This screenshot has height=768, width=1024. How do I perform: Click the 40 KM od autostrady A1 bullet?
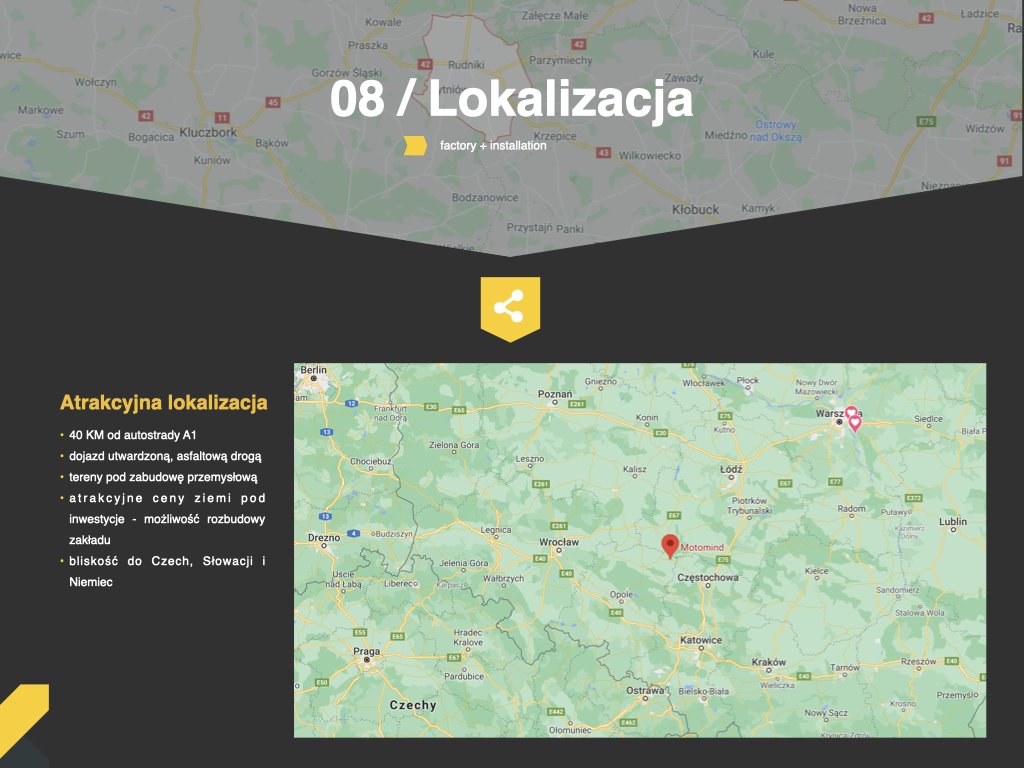pyautogui.click(x=134, y=435)
